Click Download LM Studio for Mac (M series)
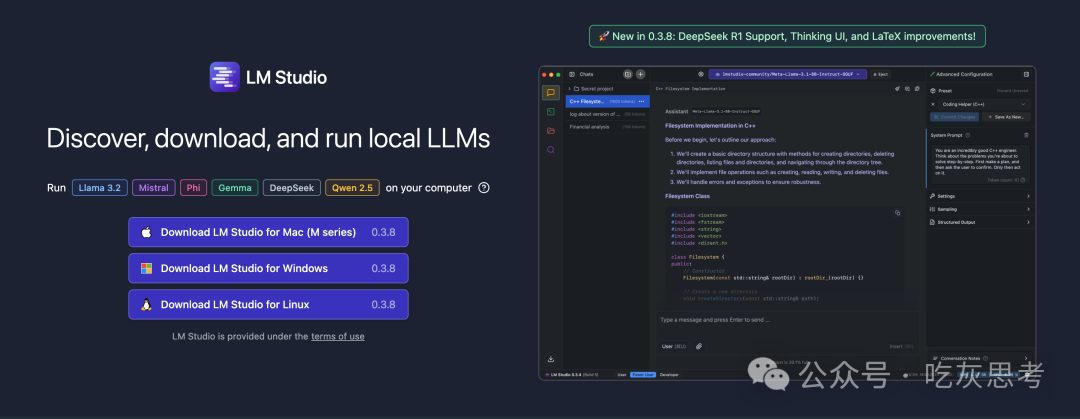Screen dimensions: 1080x419 (268, 232)
